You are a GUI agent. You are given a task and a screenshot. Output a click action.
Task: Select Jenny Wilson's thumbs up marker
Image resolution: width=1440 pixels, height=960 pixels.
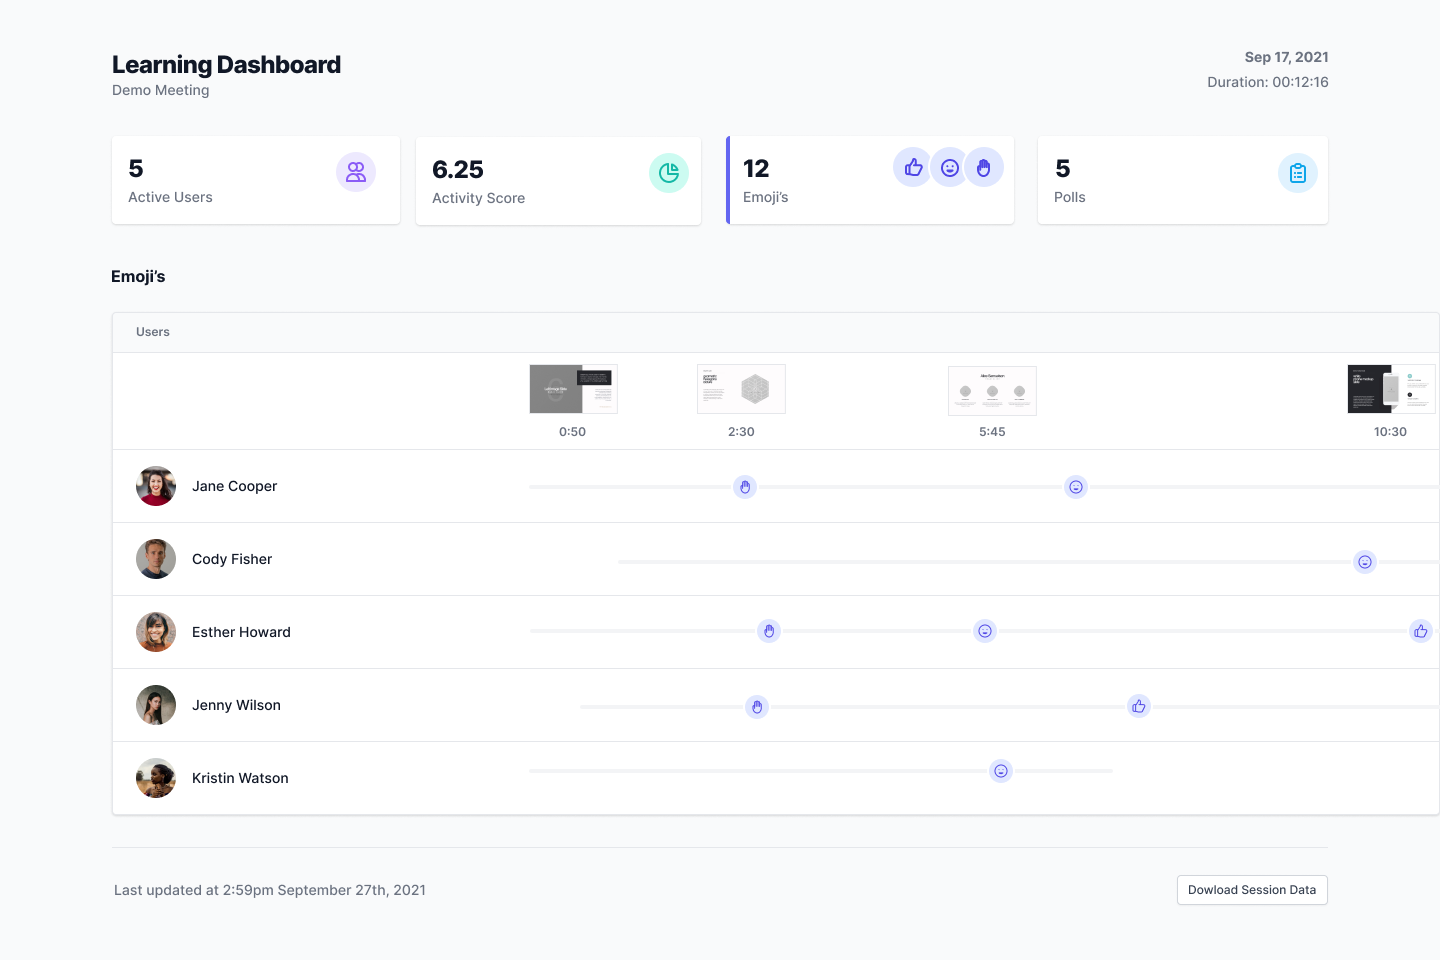[x=1139, y=706]
